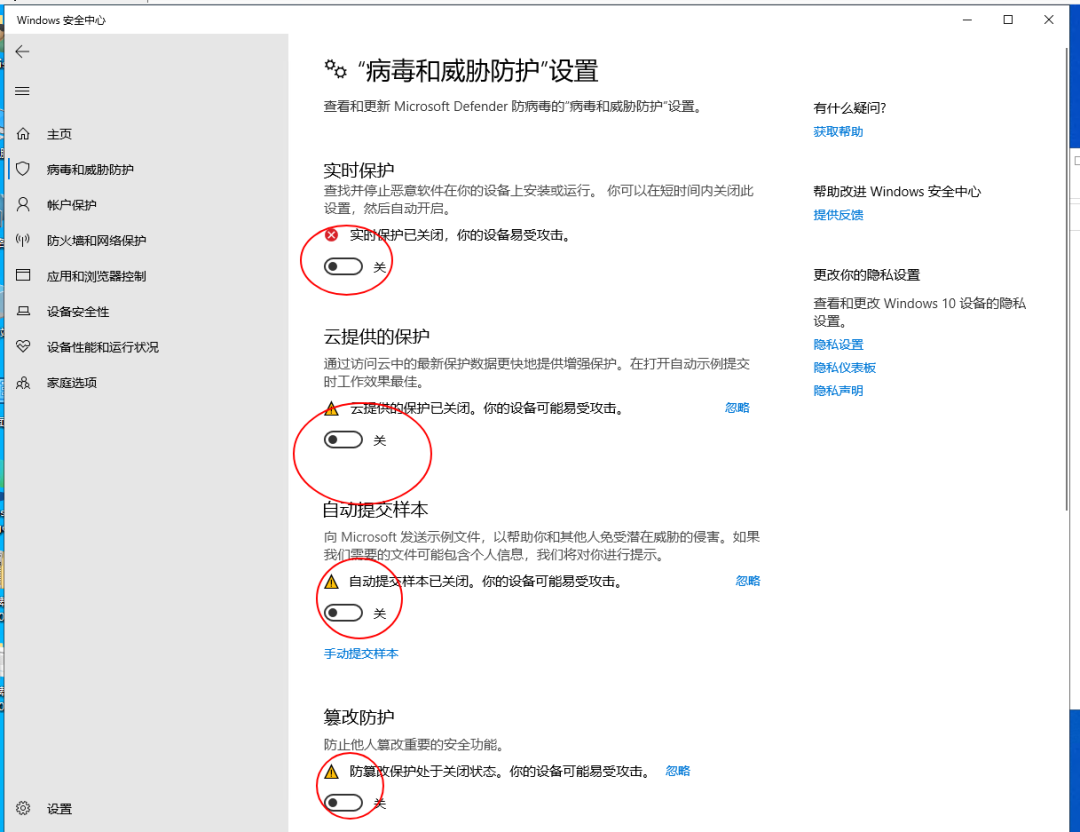Expand the sidebar hamburger menu

click(22, 90)
